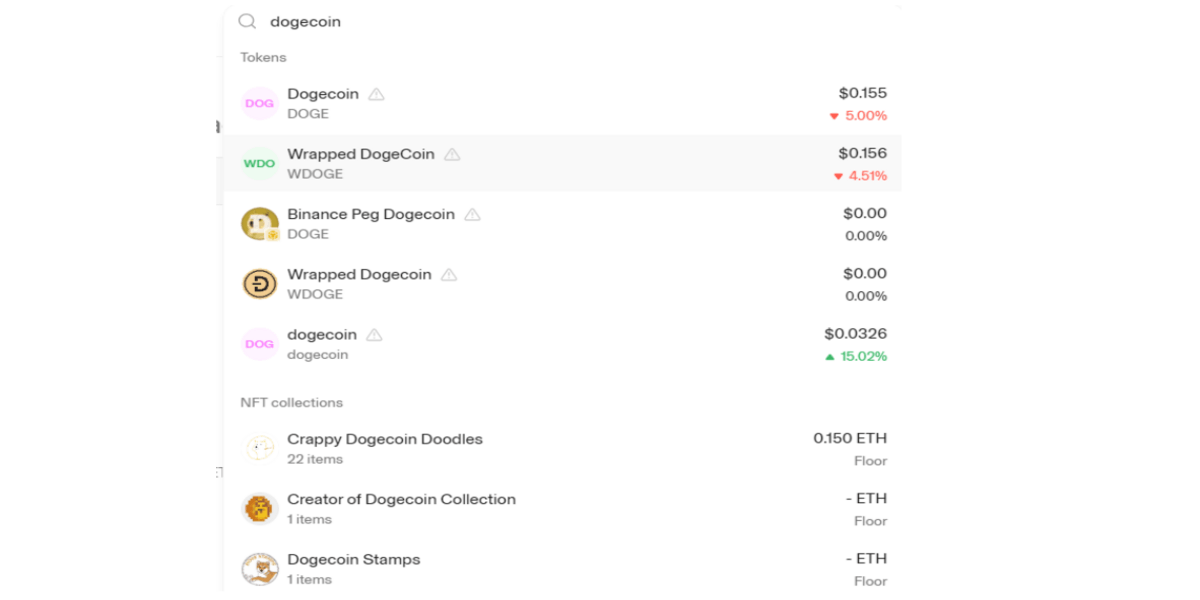The image size is (1200, 600).
Task: Choose the Binance Peg Dogecoin result
Action: 371,214
